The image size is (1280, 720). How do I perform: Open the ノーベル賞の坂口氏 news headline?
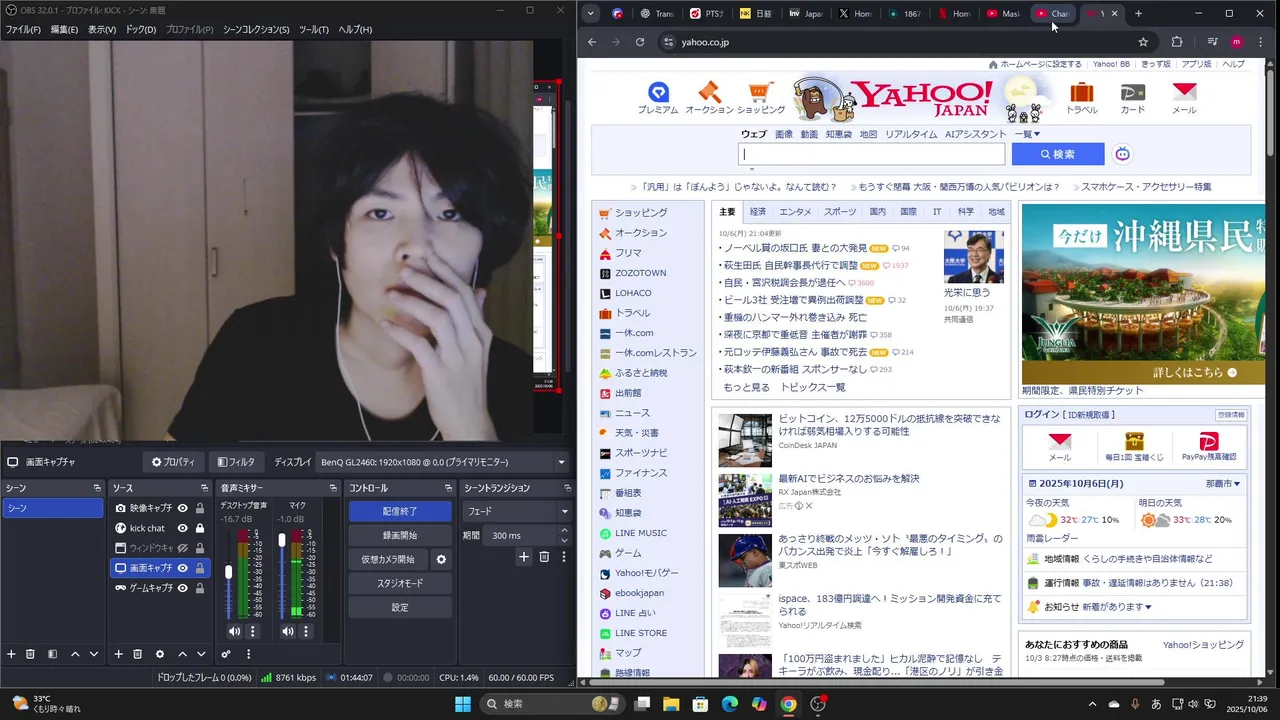coord(795,248)
